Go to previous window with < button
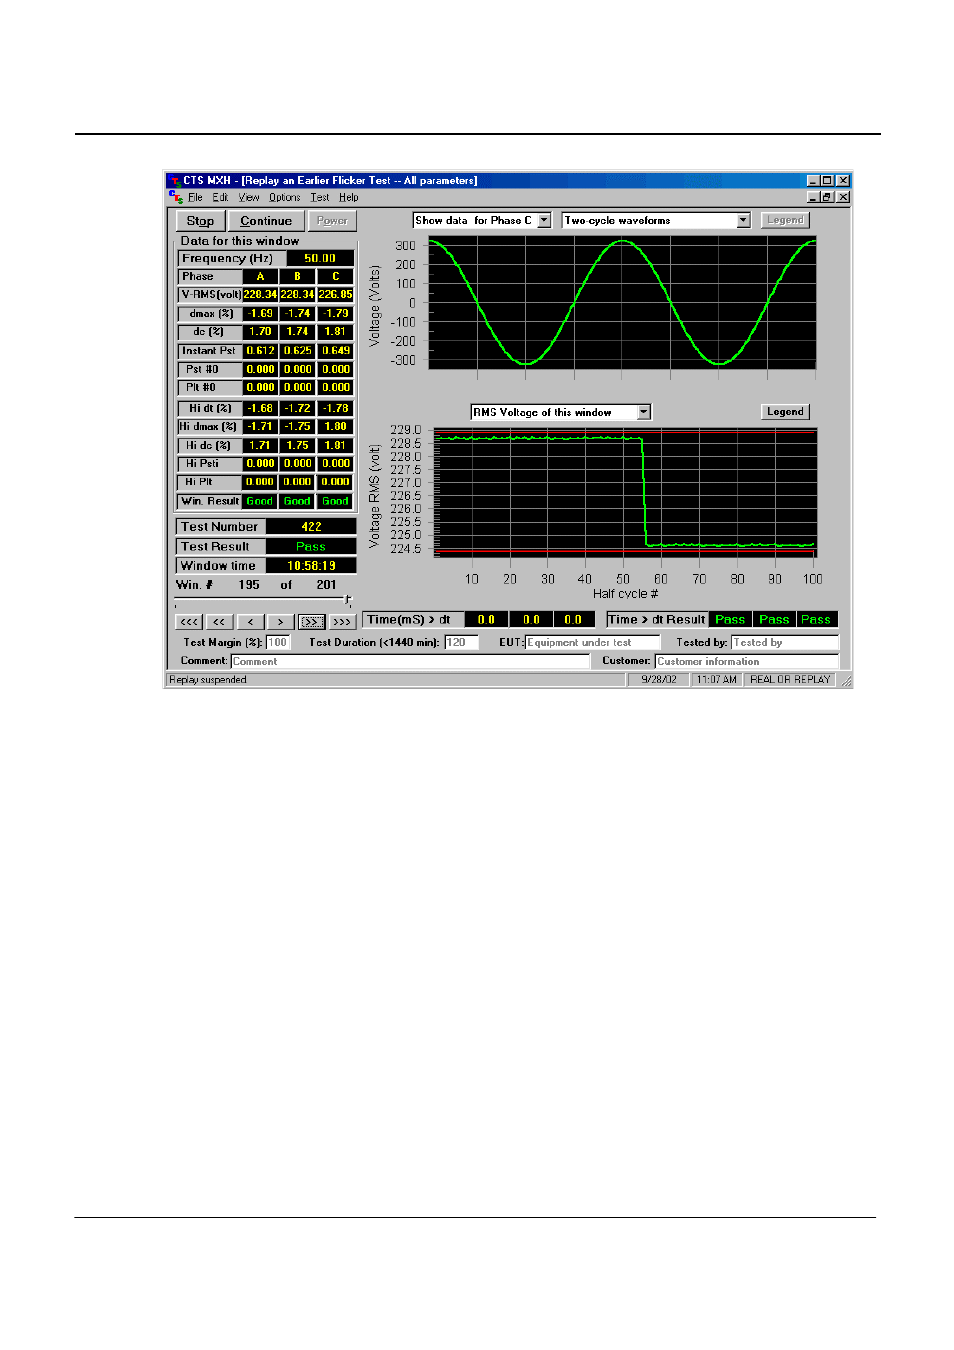 pyautogui.click(x=250, y=622)
